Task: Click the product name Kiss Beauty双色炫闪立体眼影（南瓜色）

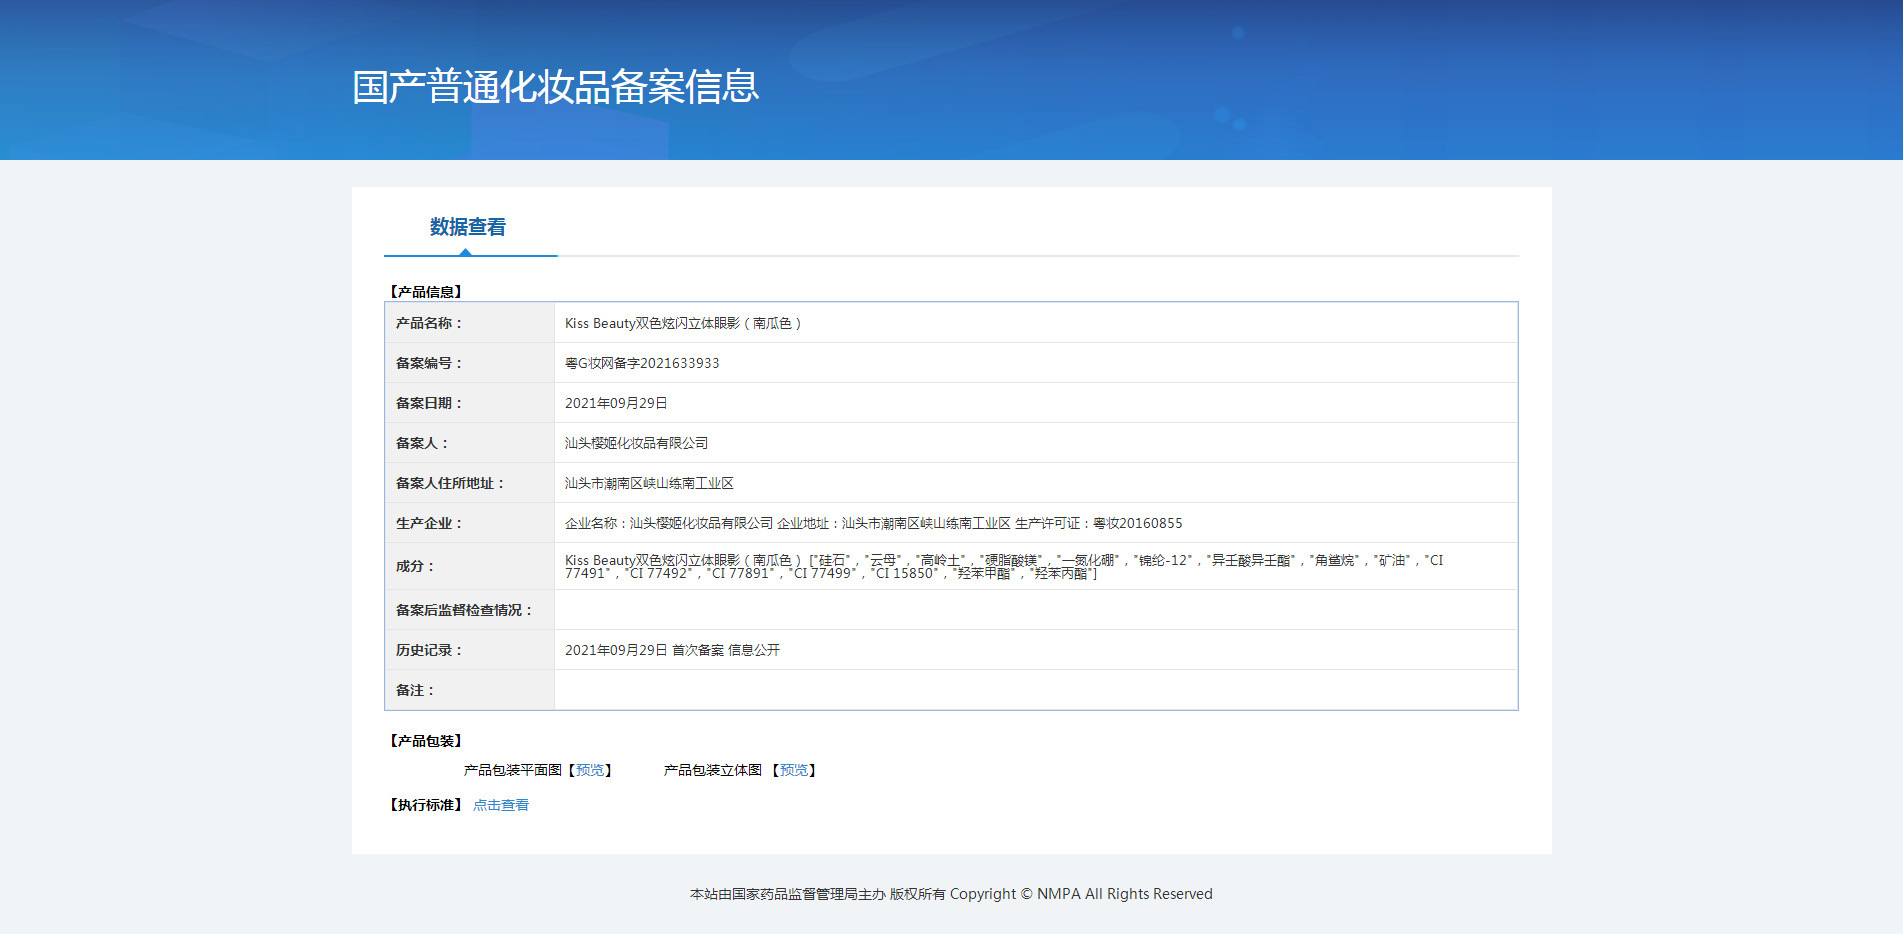Action: click(x=683, y=323)
